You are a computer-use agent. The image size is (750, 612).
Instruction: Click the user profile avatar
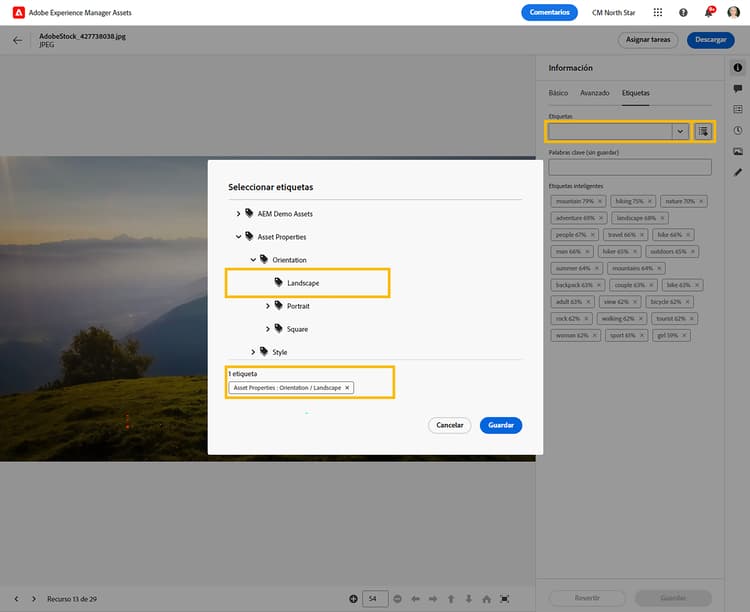pos(733,13)
